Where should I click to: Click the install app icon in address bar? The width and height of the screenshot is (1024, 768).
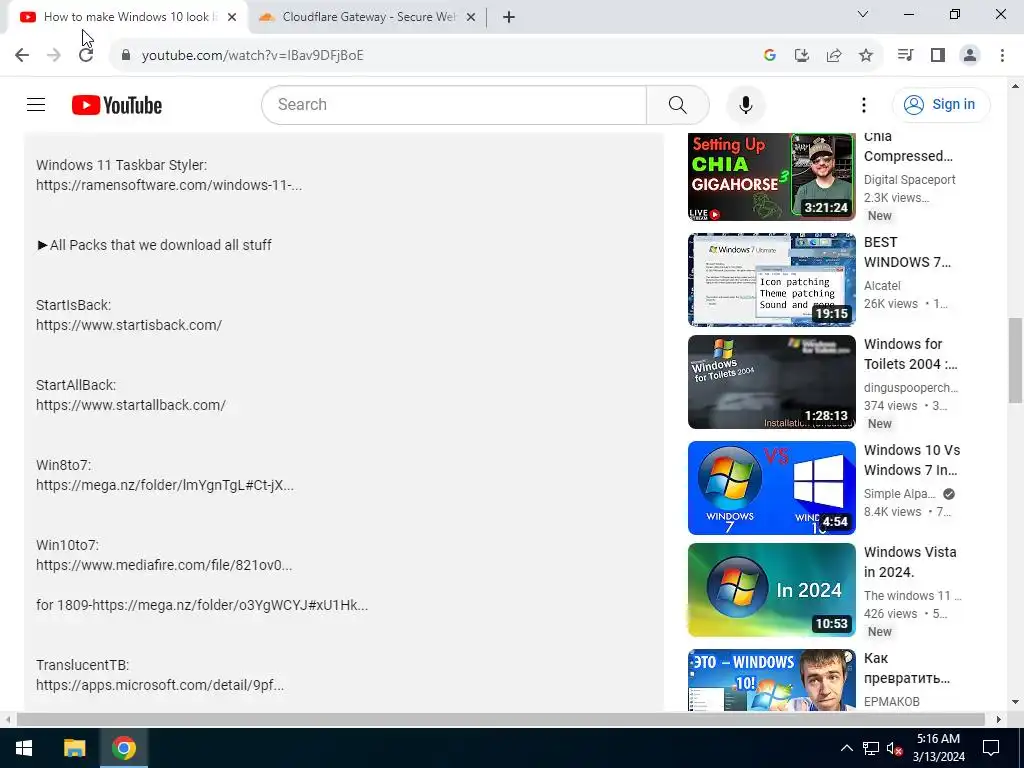point(801,56)
